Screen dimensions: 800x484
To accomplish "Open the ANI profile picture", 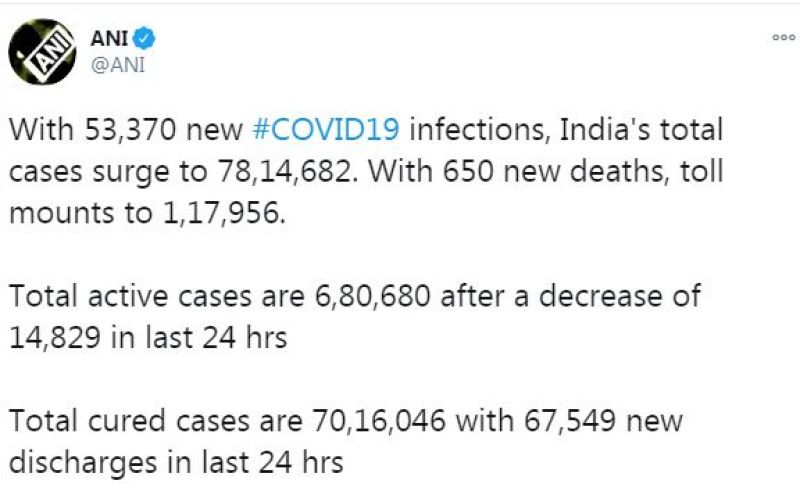I will 44,51.
